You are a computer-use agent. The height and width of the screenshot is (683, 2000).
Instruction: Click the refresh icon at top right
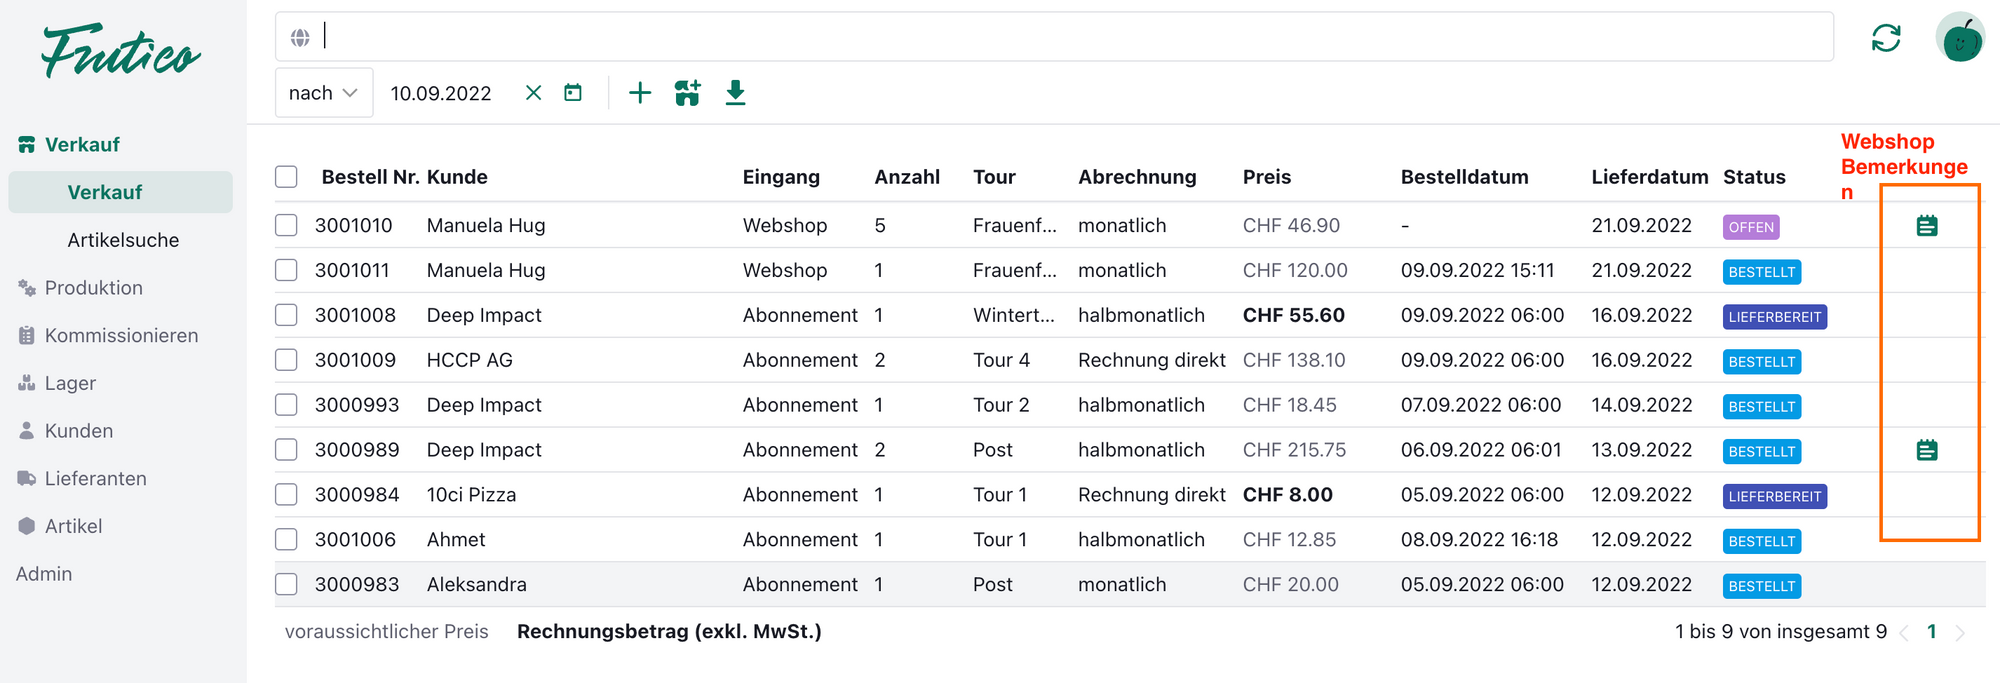[1886, 39]
